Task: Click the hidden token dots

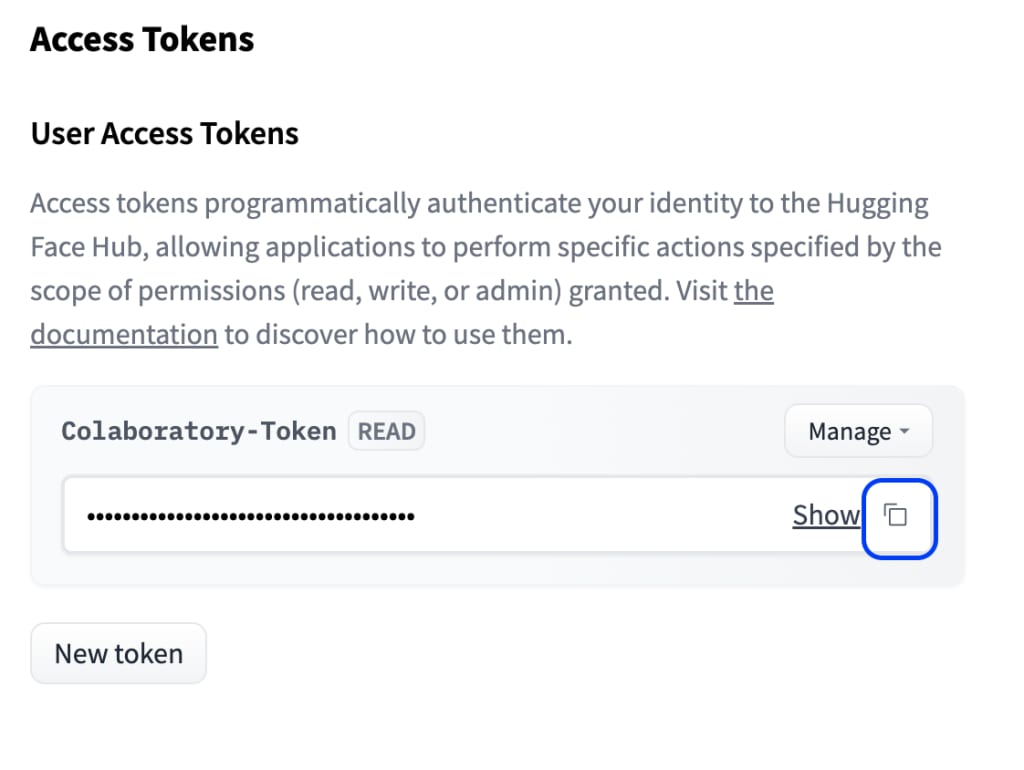Action: [251, 517]
